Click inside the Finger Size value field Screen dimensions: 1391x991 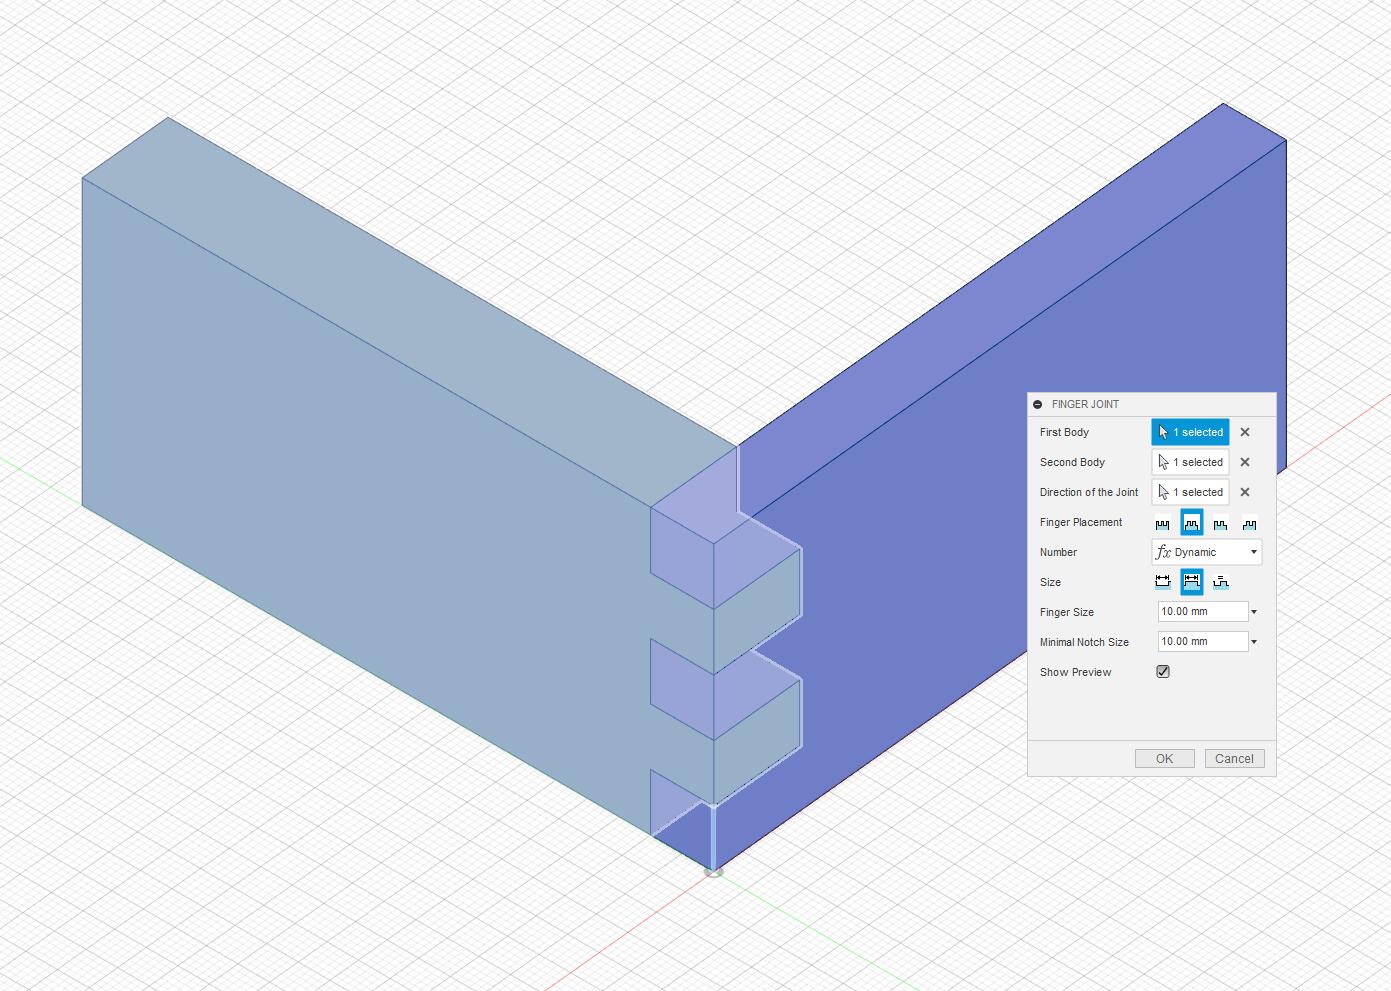1200,611
